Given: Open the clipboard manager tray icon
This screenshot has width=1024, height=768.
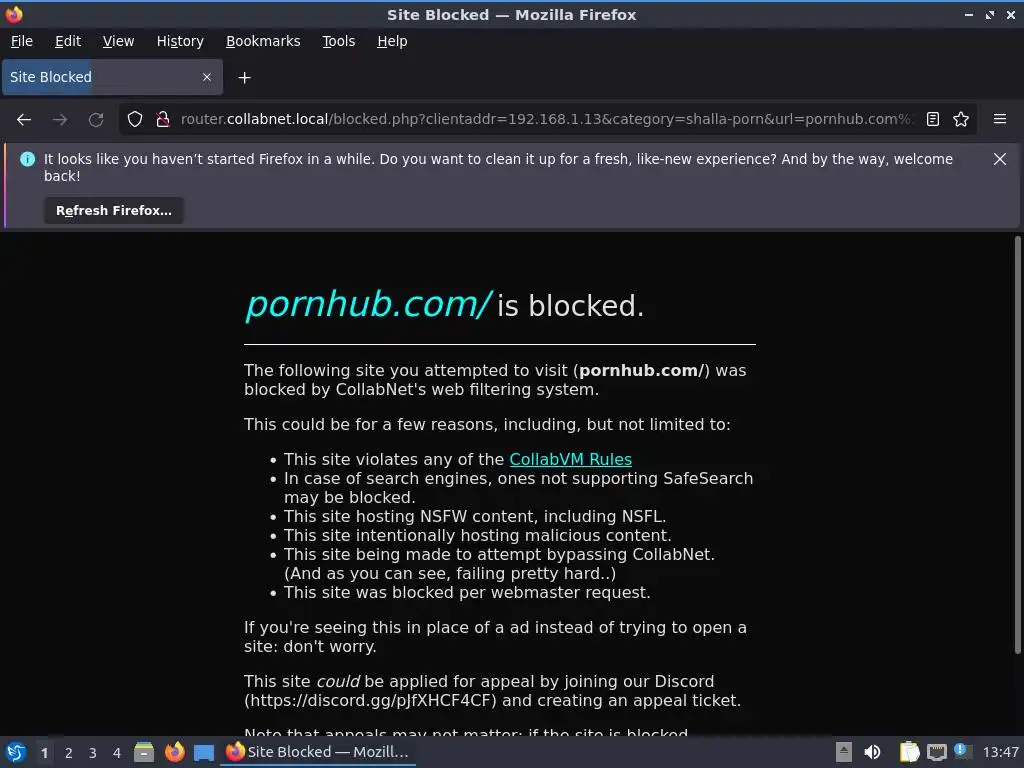Looking at the screenshot, I should click(x=909, y=752).
